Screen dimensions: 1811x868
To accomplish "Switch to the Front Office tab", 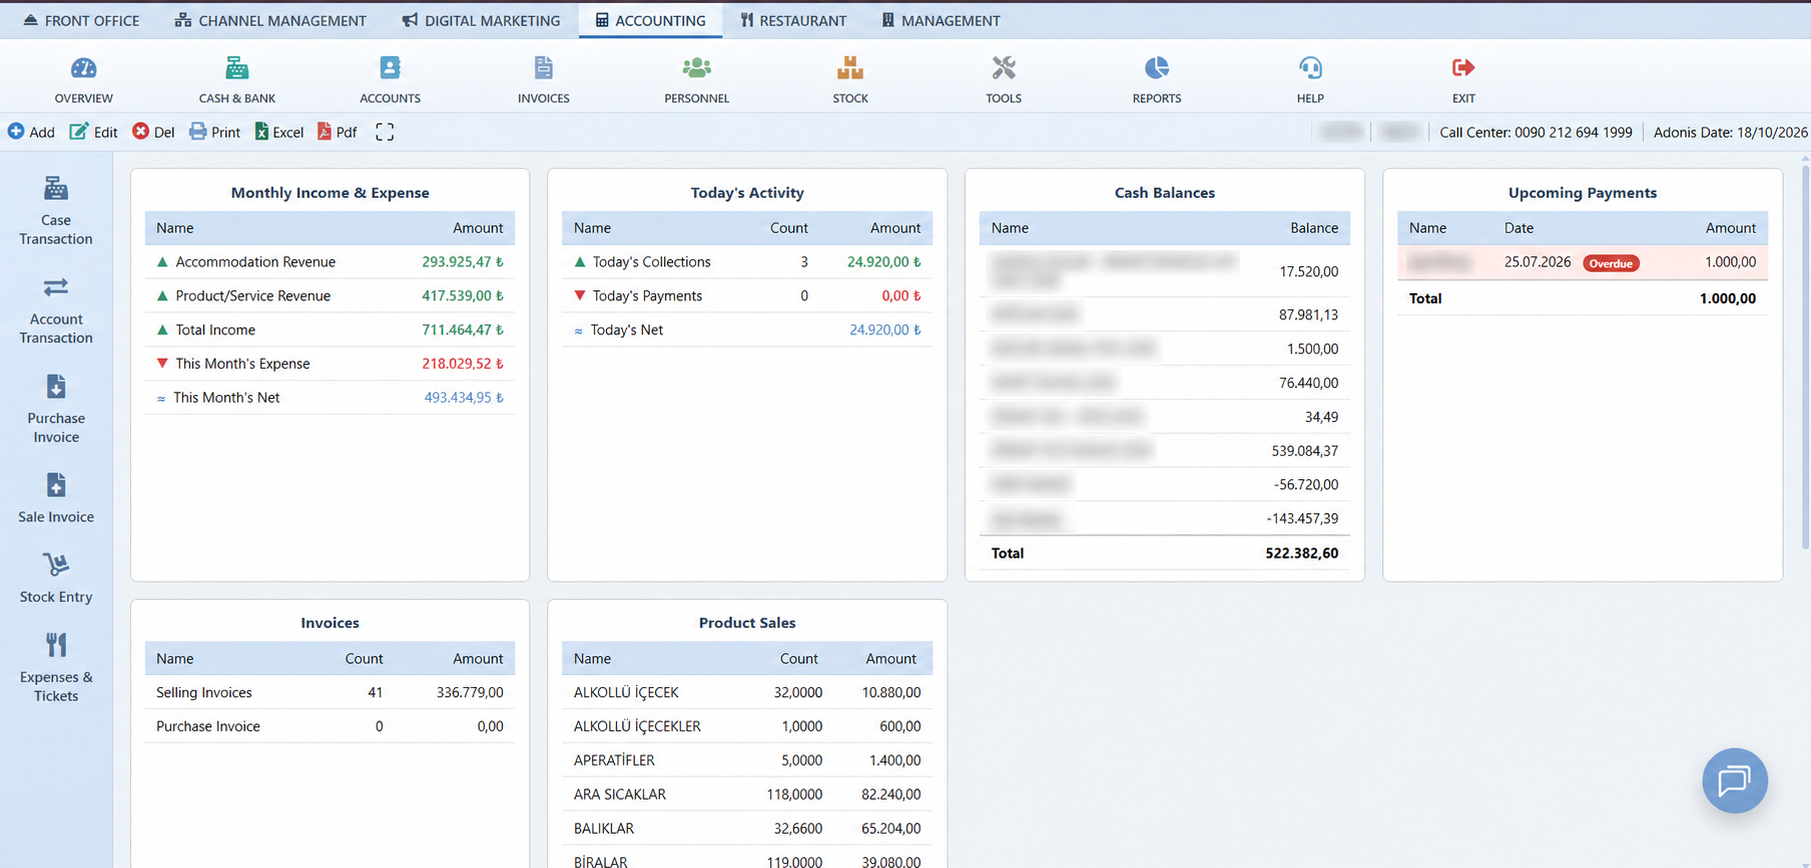I will tap(80, 20).
